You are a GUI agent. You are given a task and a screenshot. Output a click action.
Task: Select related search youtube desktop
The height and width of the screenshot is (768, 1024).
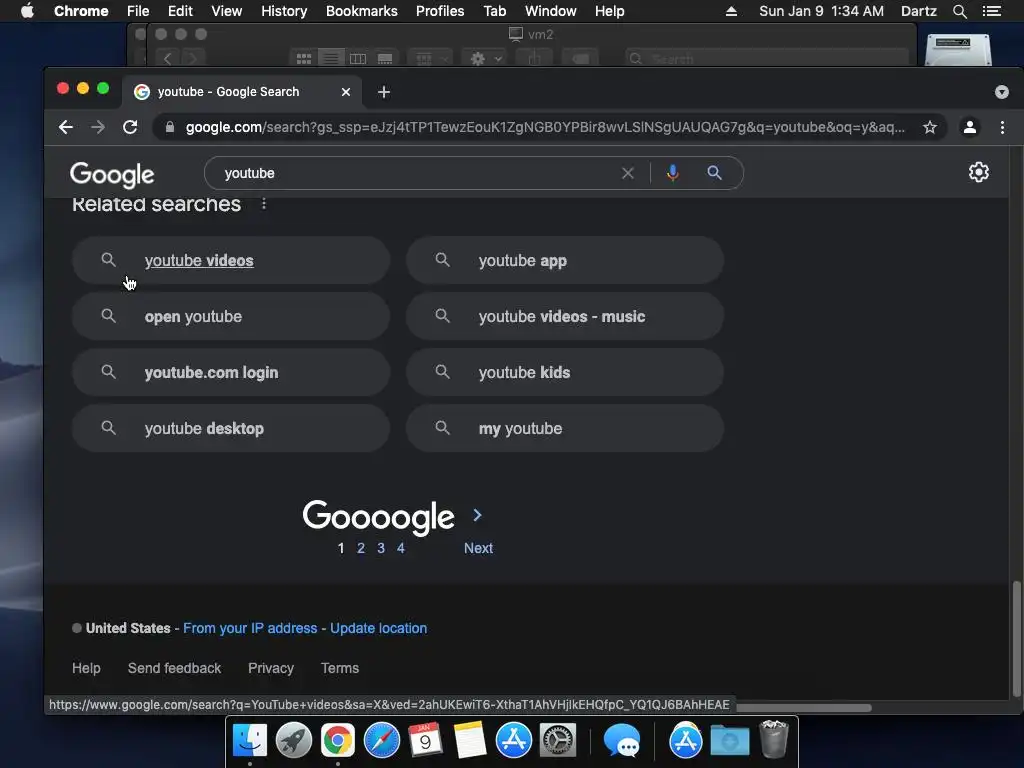click(x=231, y=428)
